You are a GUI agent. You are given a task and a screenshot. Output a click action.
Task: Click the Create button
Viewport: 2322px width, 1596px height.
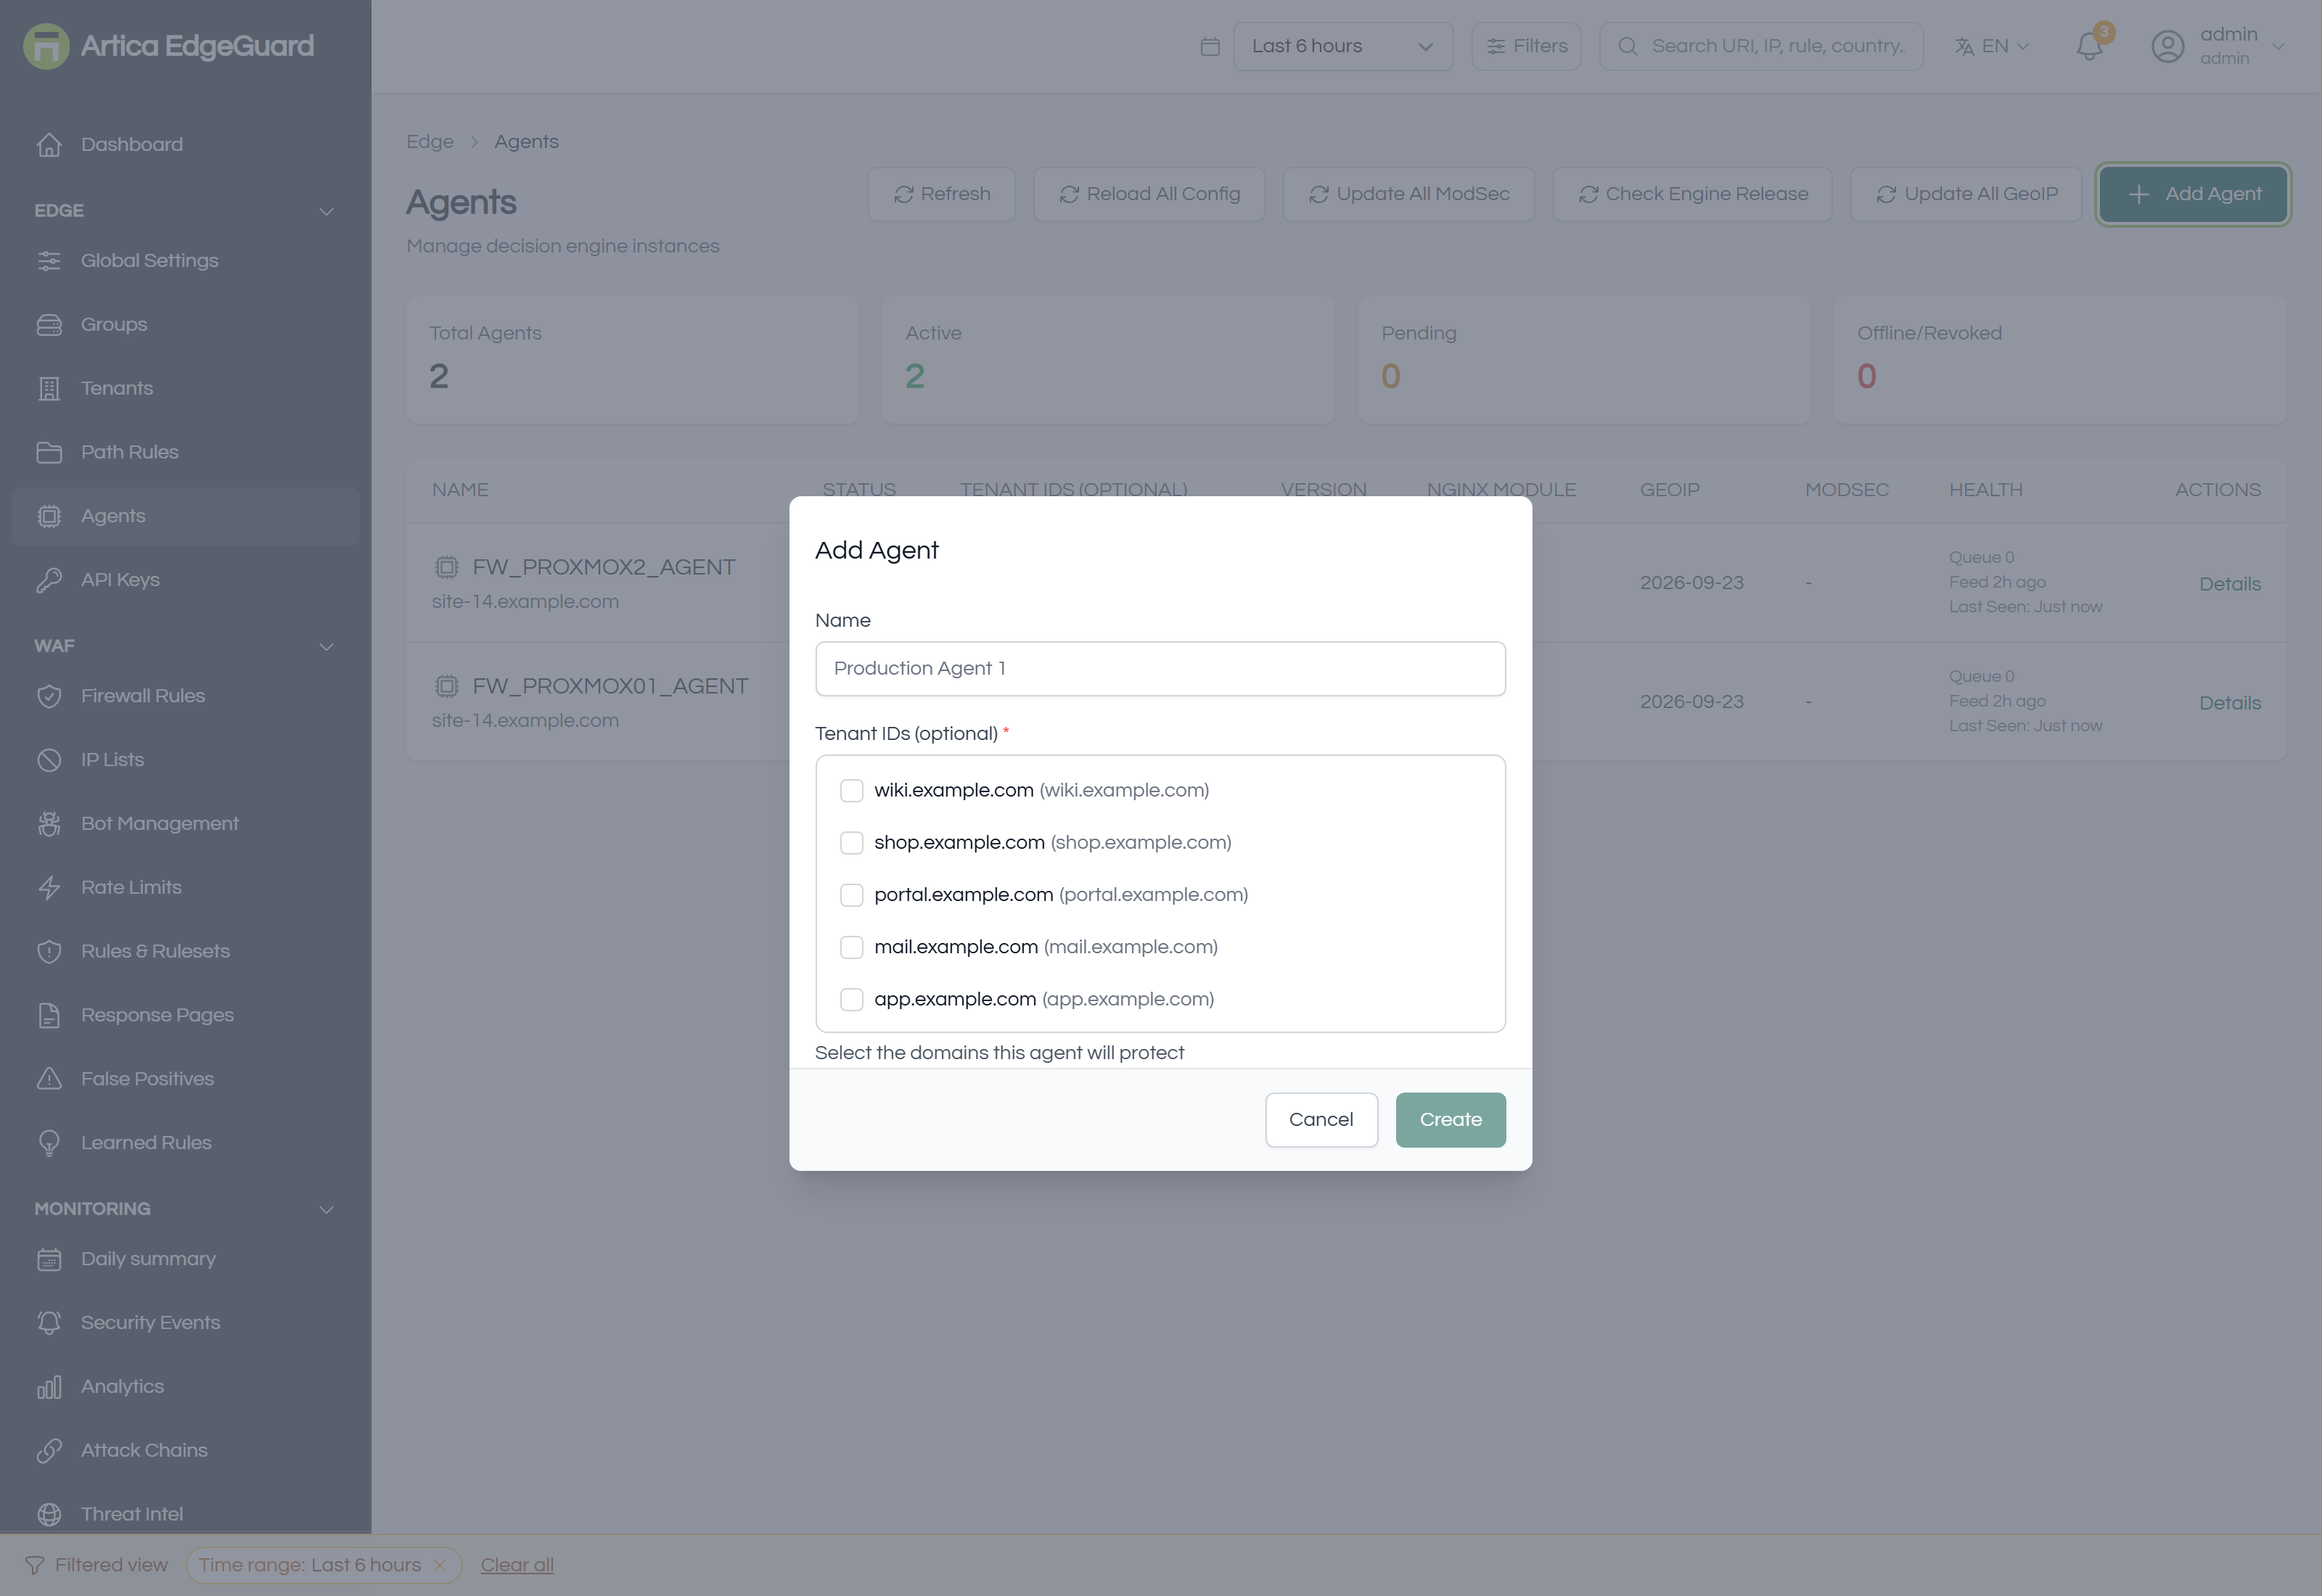tap(1450, 1119)
